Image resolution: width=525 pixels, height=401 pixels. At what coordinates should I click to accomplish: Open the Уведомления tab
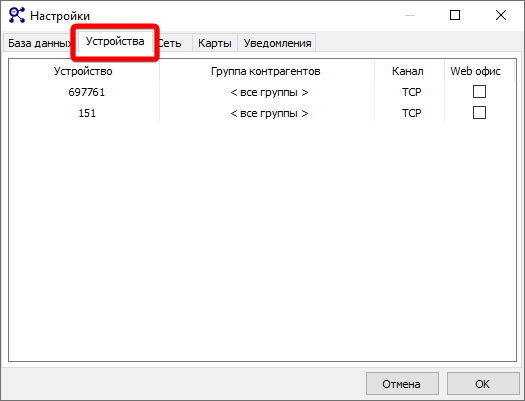(277, 43)
